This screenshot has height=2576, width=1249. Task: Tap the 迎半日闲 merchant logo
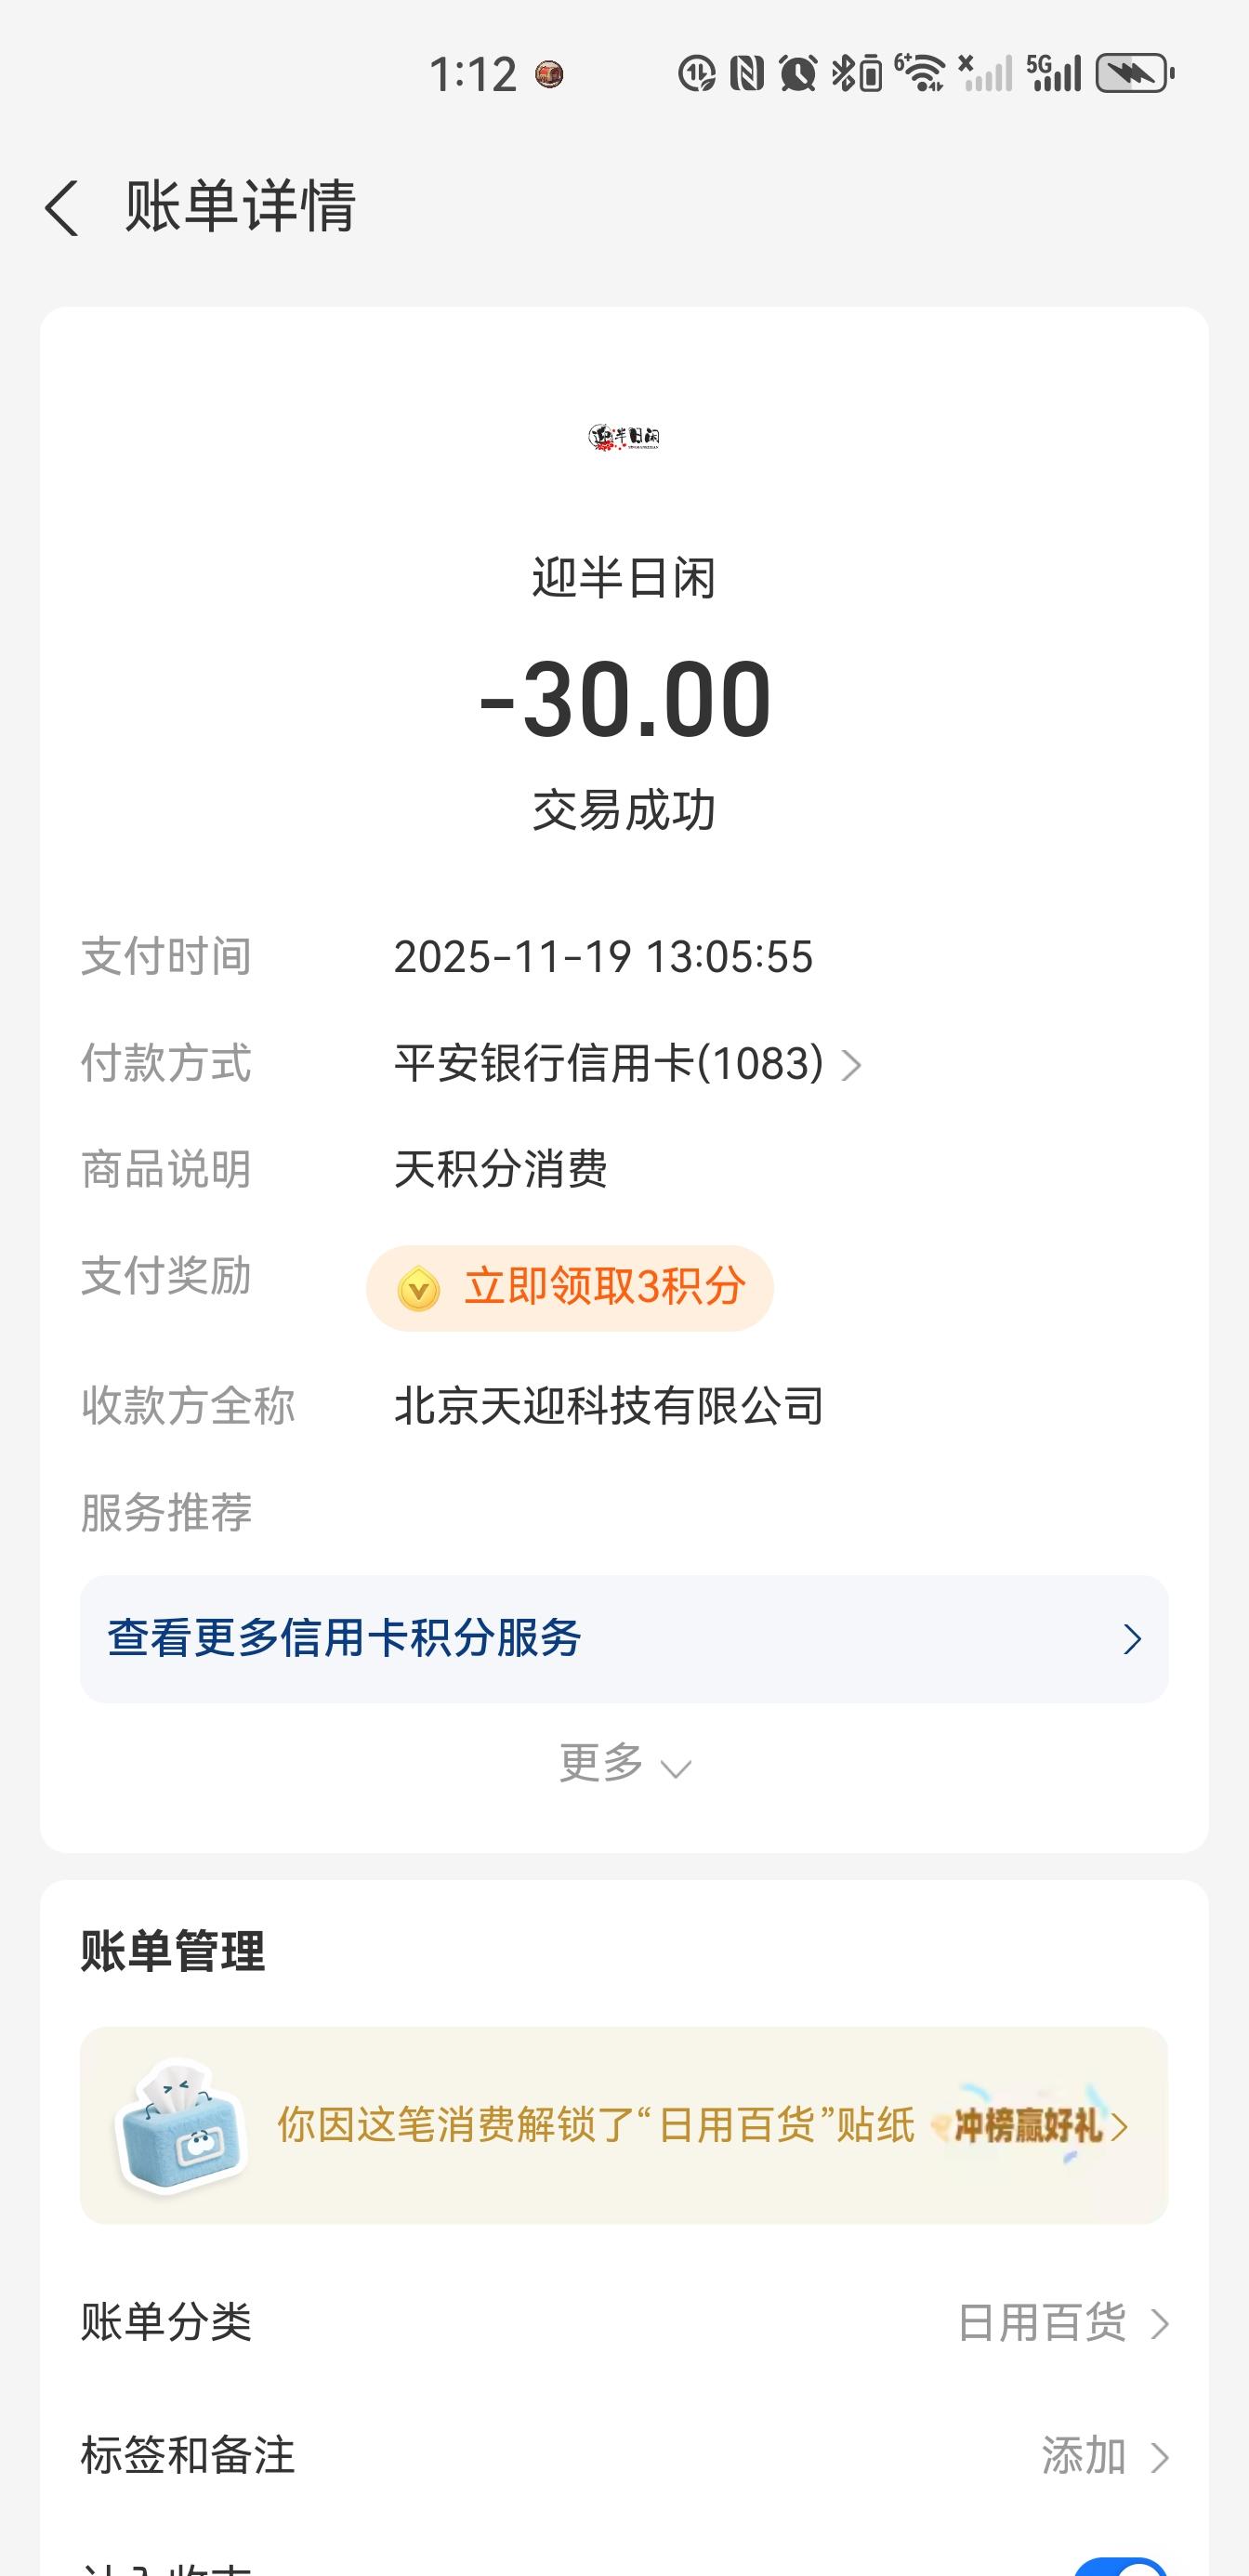(x=624, y=437)
